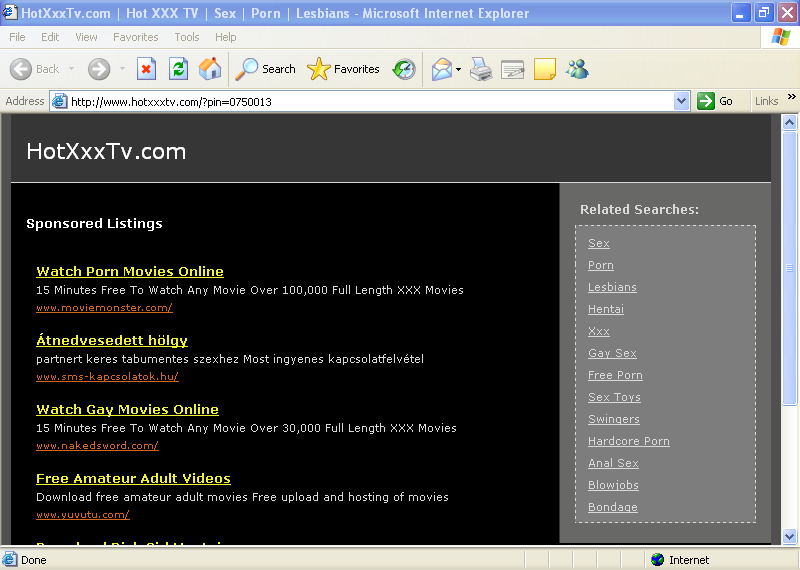Click the vertical scrollbar down arrow
Viewport: 800px width, 570px height.
point(790,537)
